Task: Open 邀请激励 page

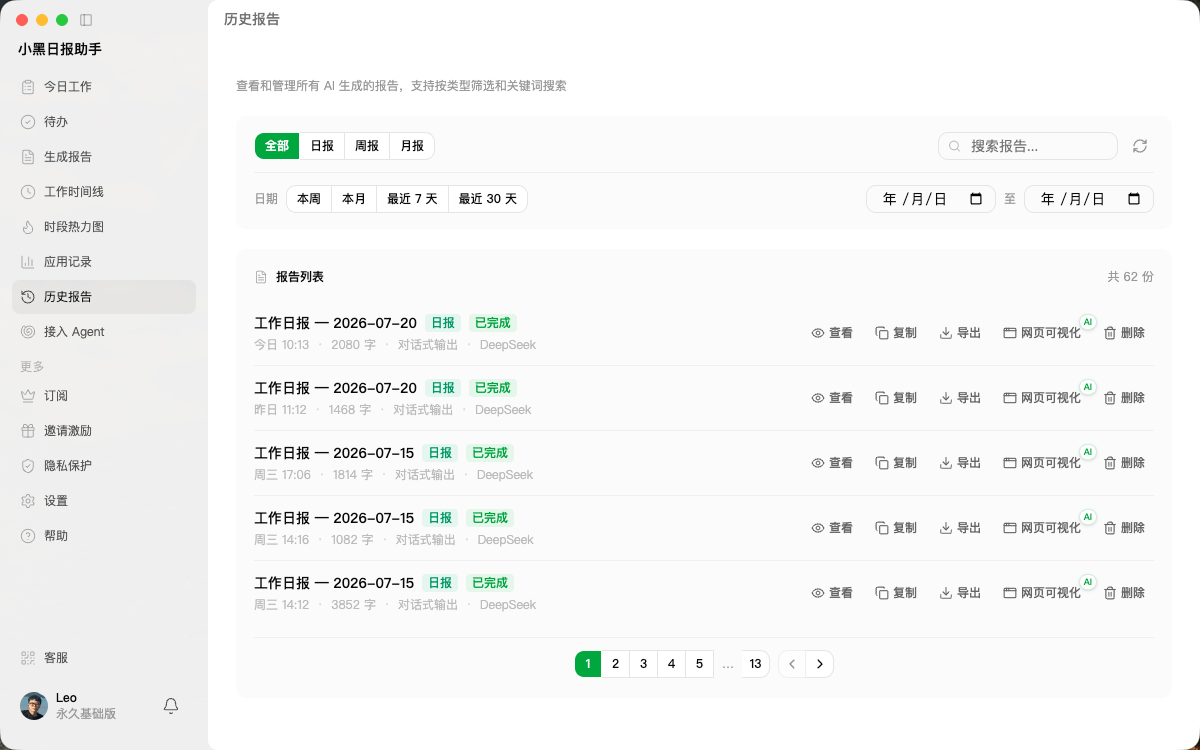Action: click(104, 431)
